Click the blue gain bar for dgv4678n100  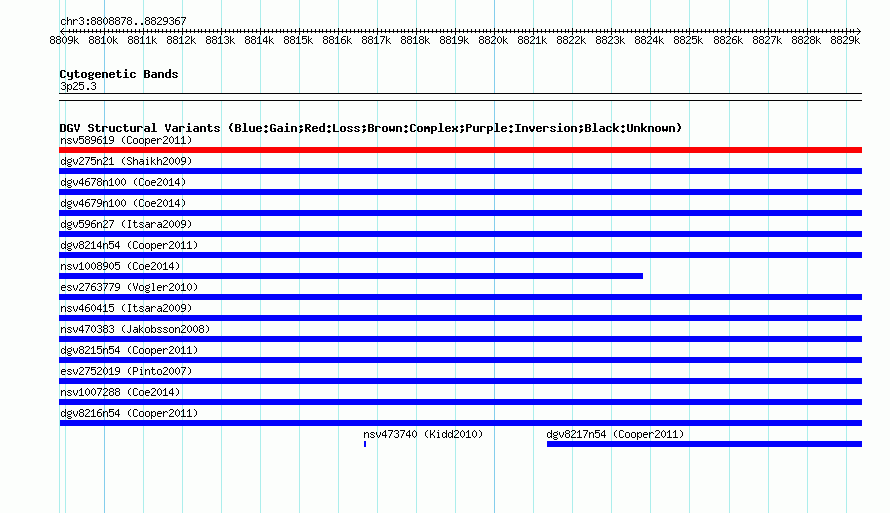point(460,192)
